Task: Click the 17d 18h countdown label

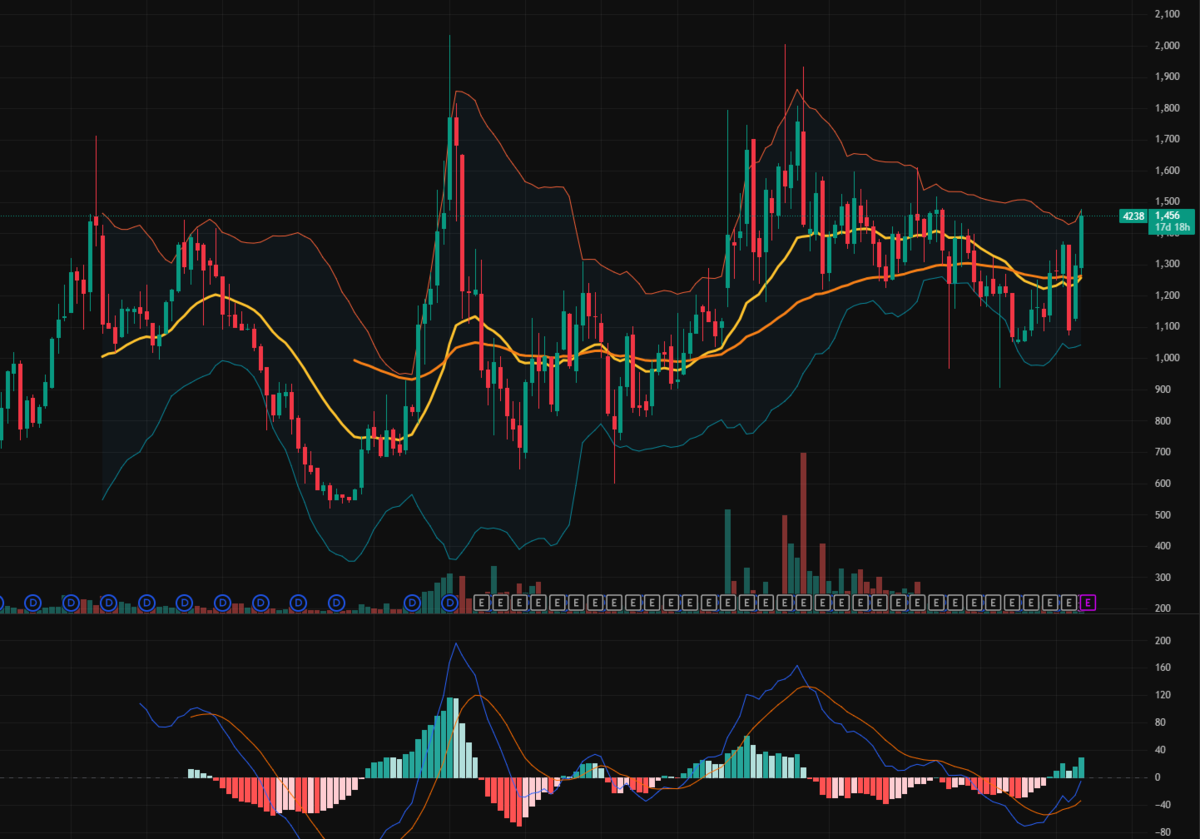Action: click(1172, 227)
